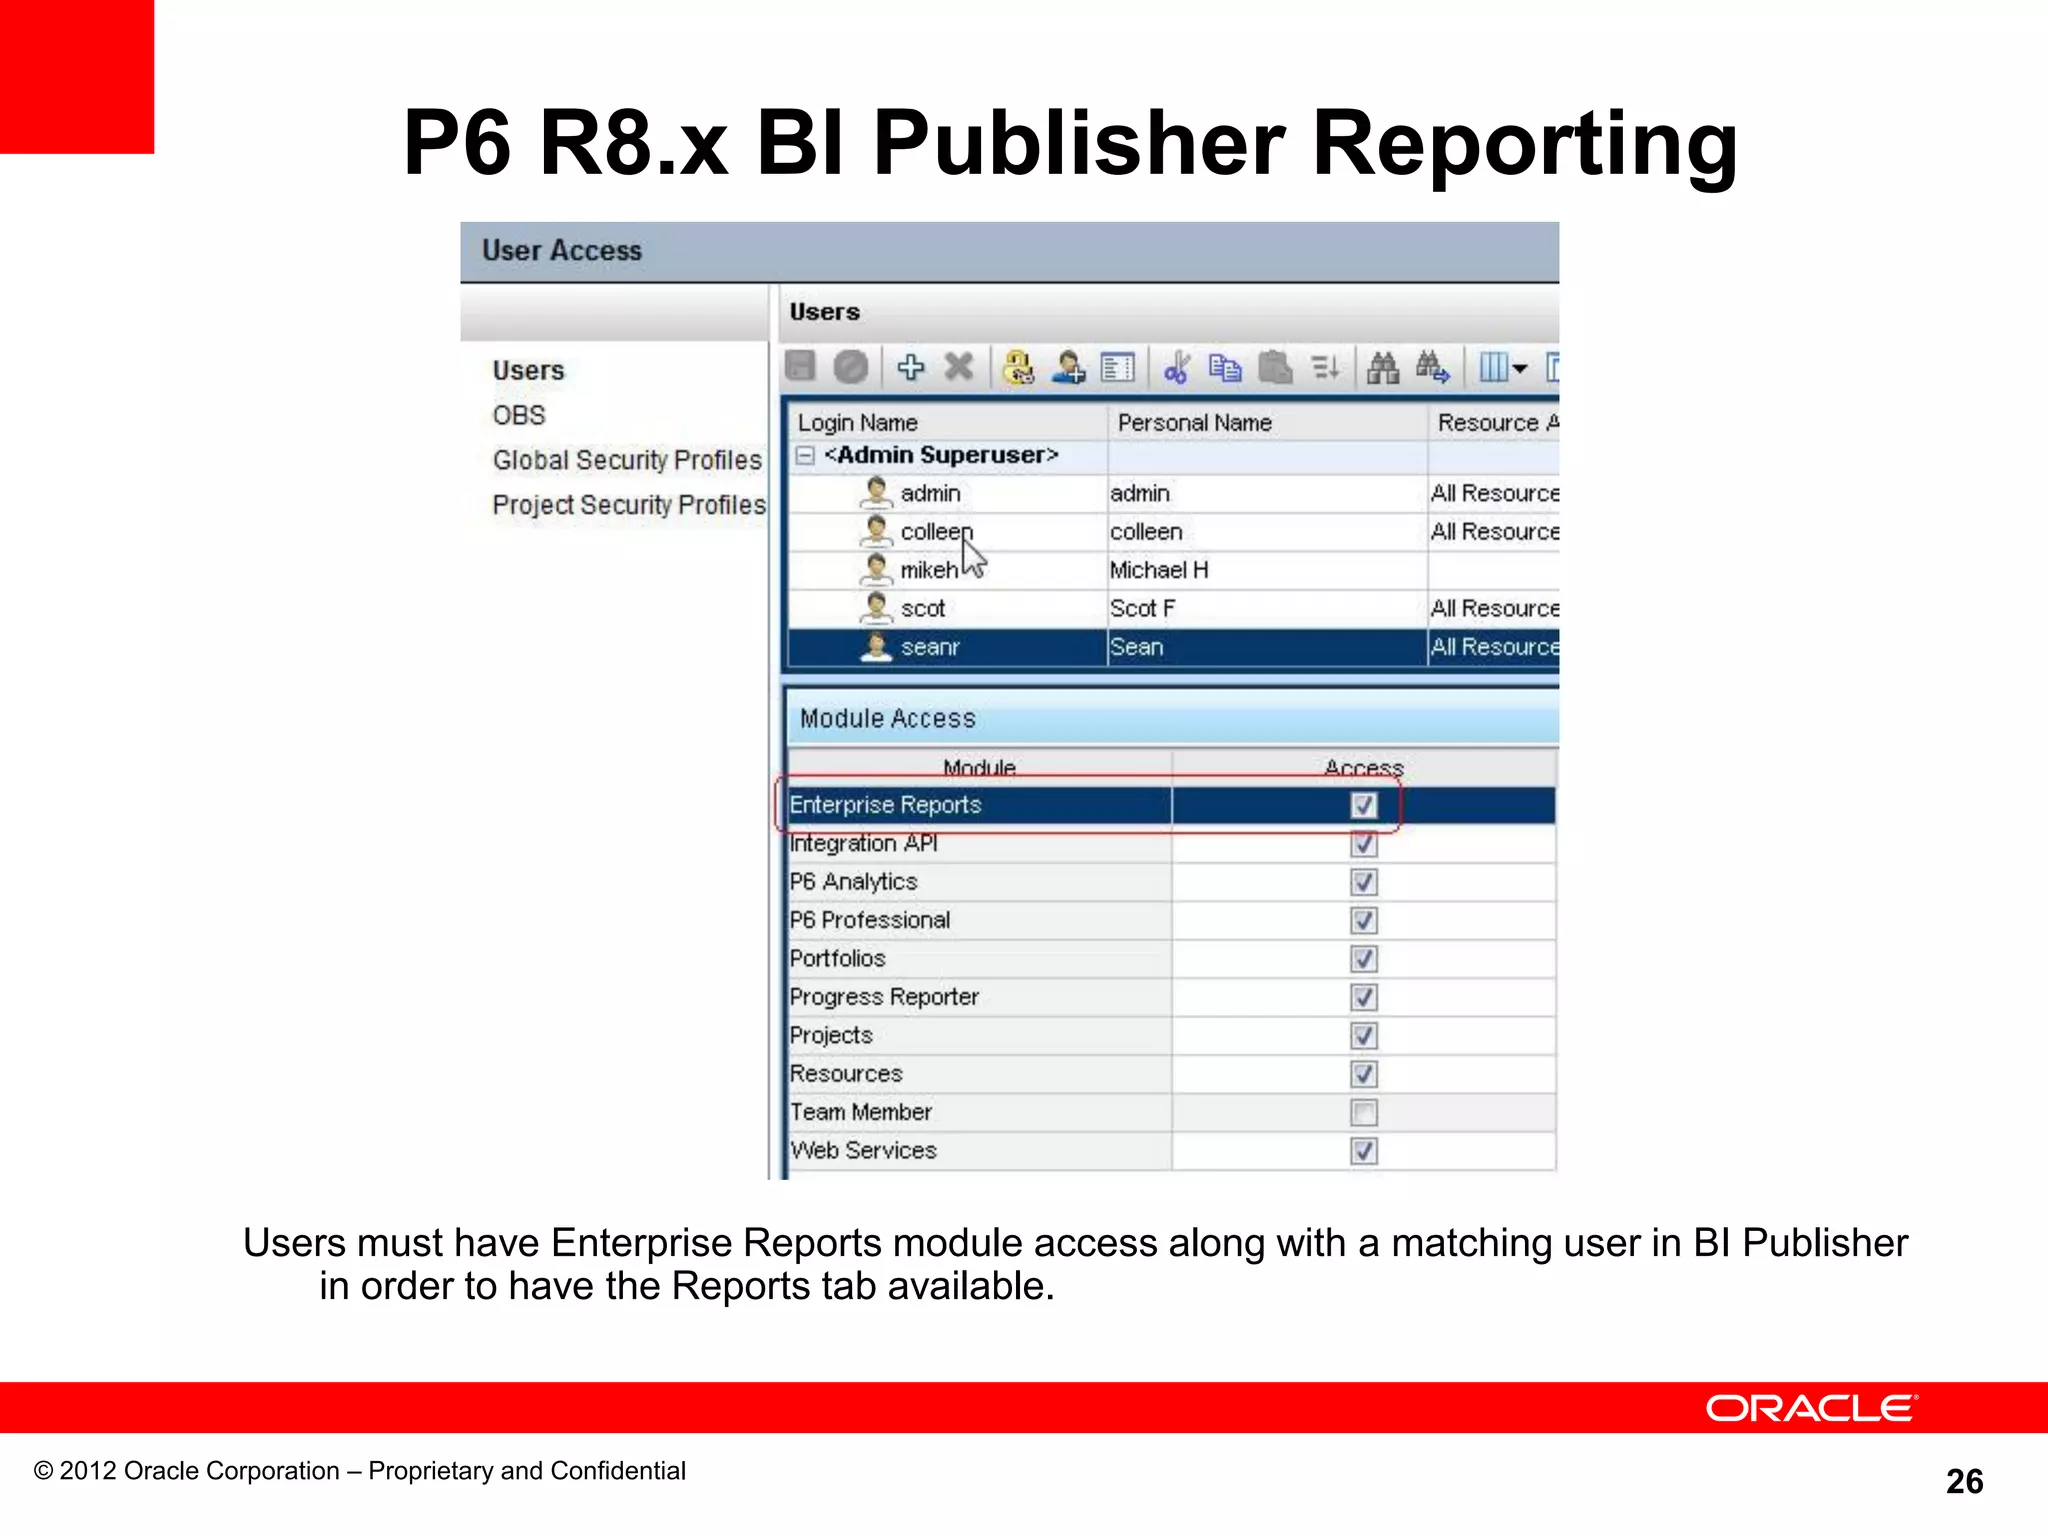Sort by Personal Name column header
This screenshot has width=2048, height=1536.
(1267, 422)
